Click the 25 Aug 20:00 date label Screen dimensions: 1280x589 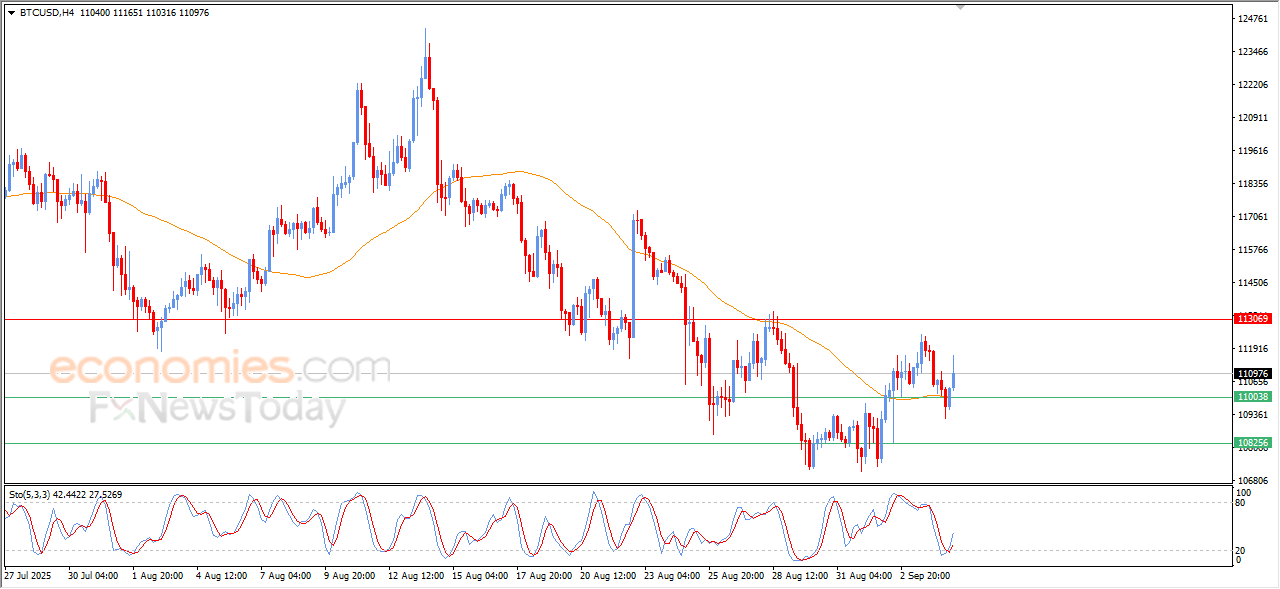point(736,576)
